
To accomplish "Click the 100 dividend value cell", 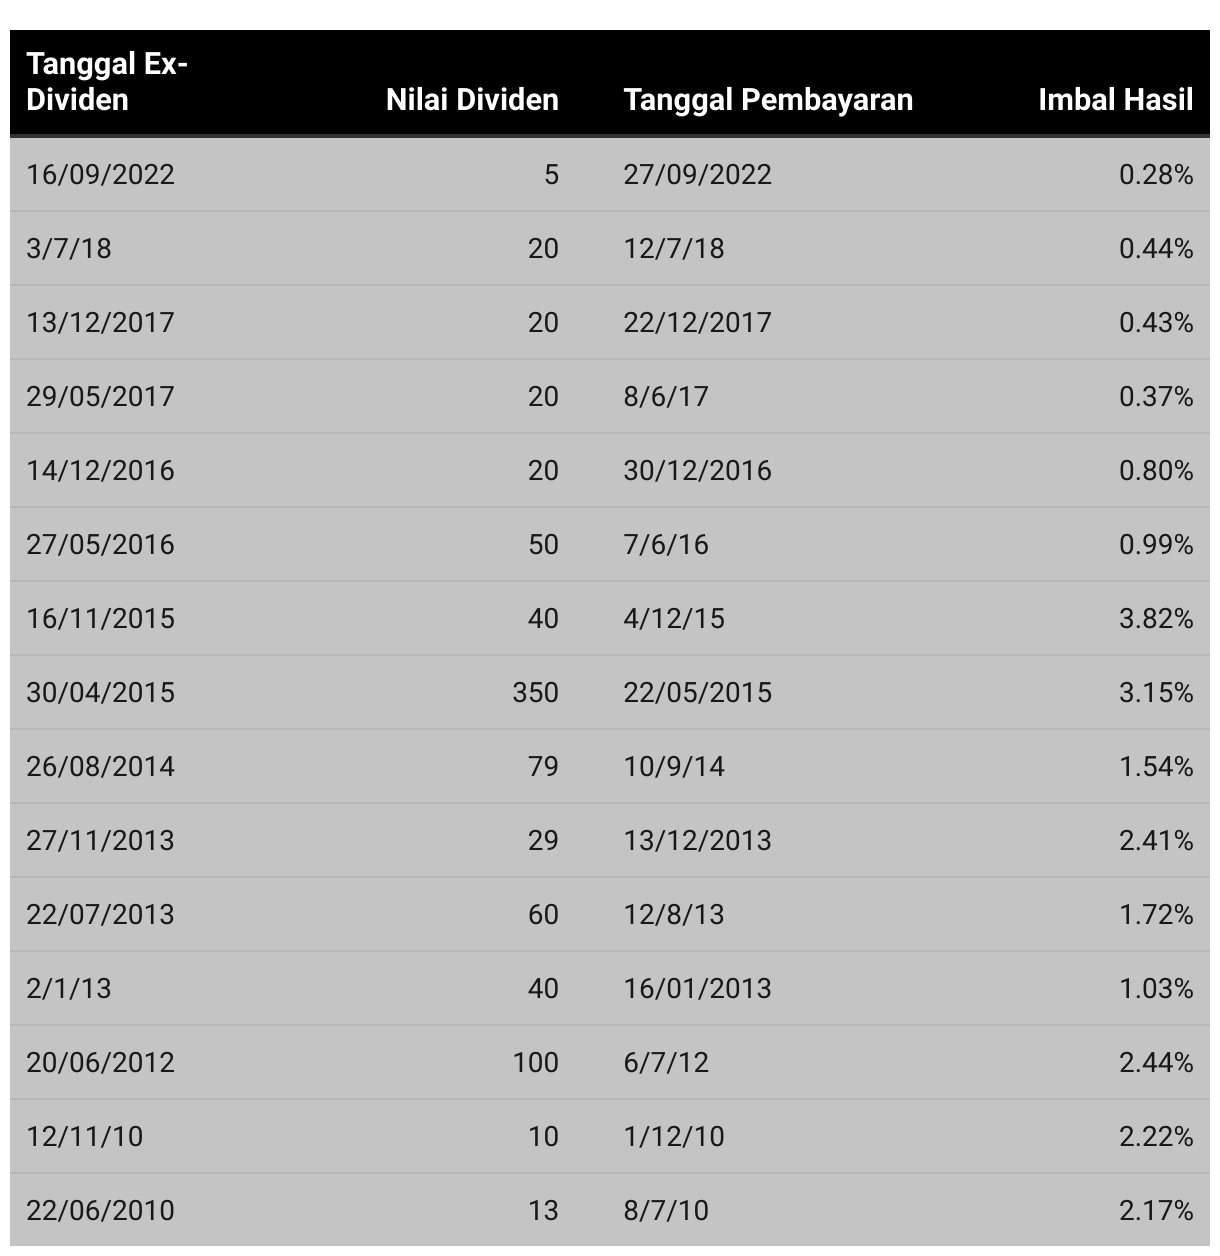I will (535, 1062).
